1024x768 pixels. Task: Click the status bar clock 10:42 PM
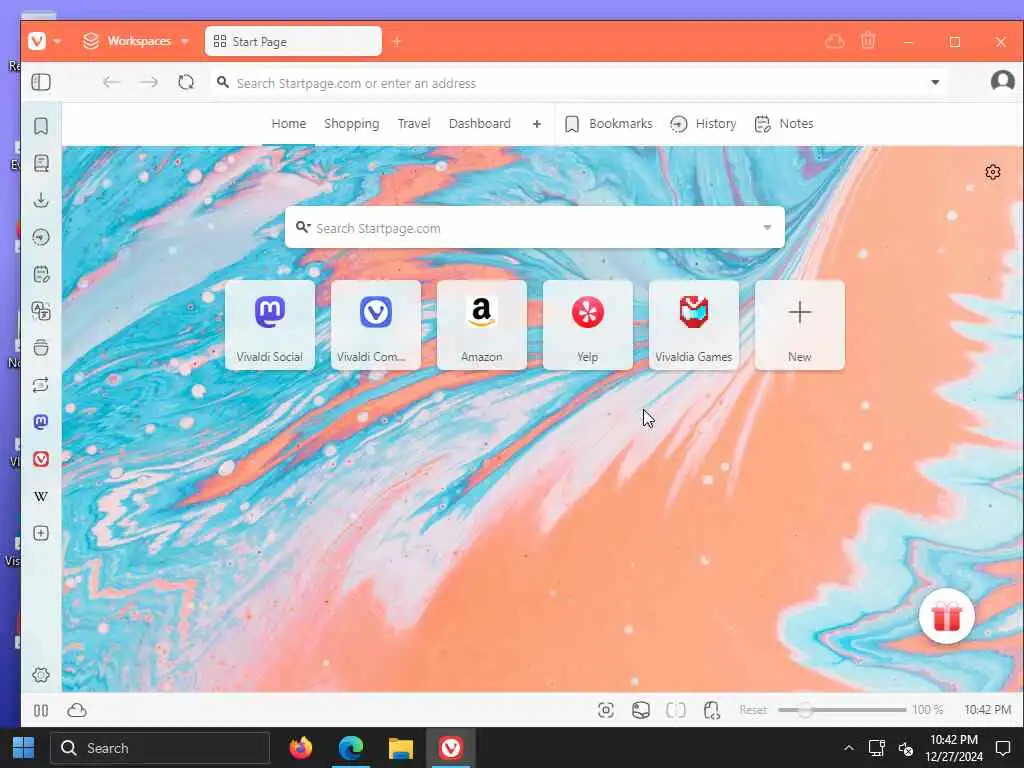(x=987, y=710)
